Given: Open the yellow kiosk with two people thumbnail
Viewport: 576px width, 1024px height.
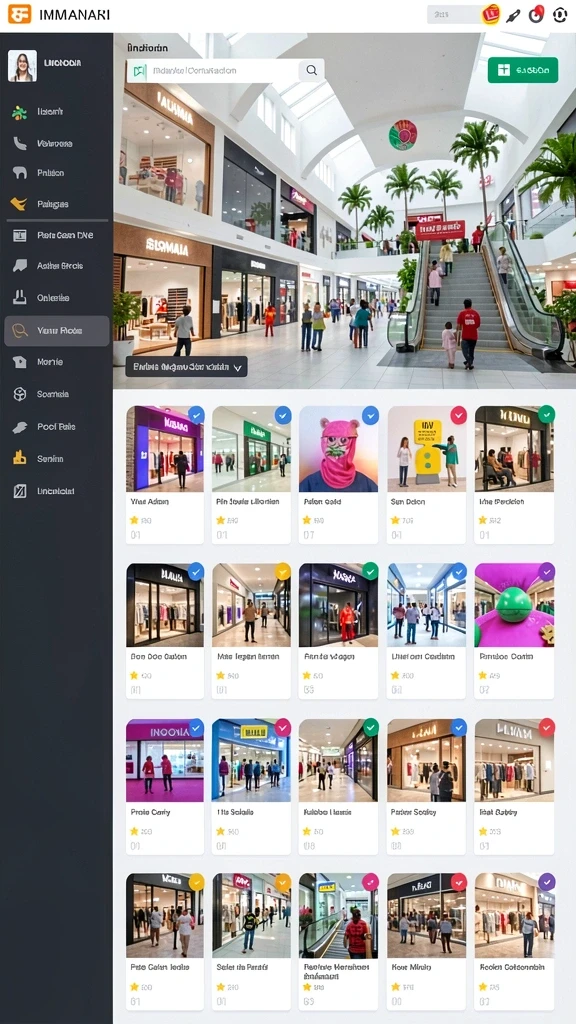Looking at the screenshot, I should tap(427, 449).
